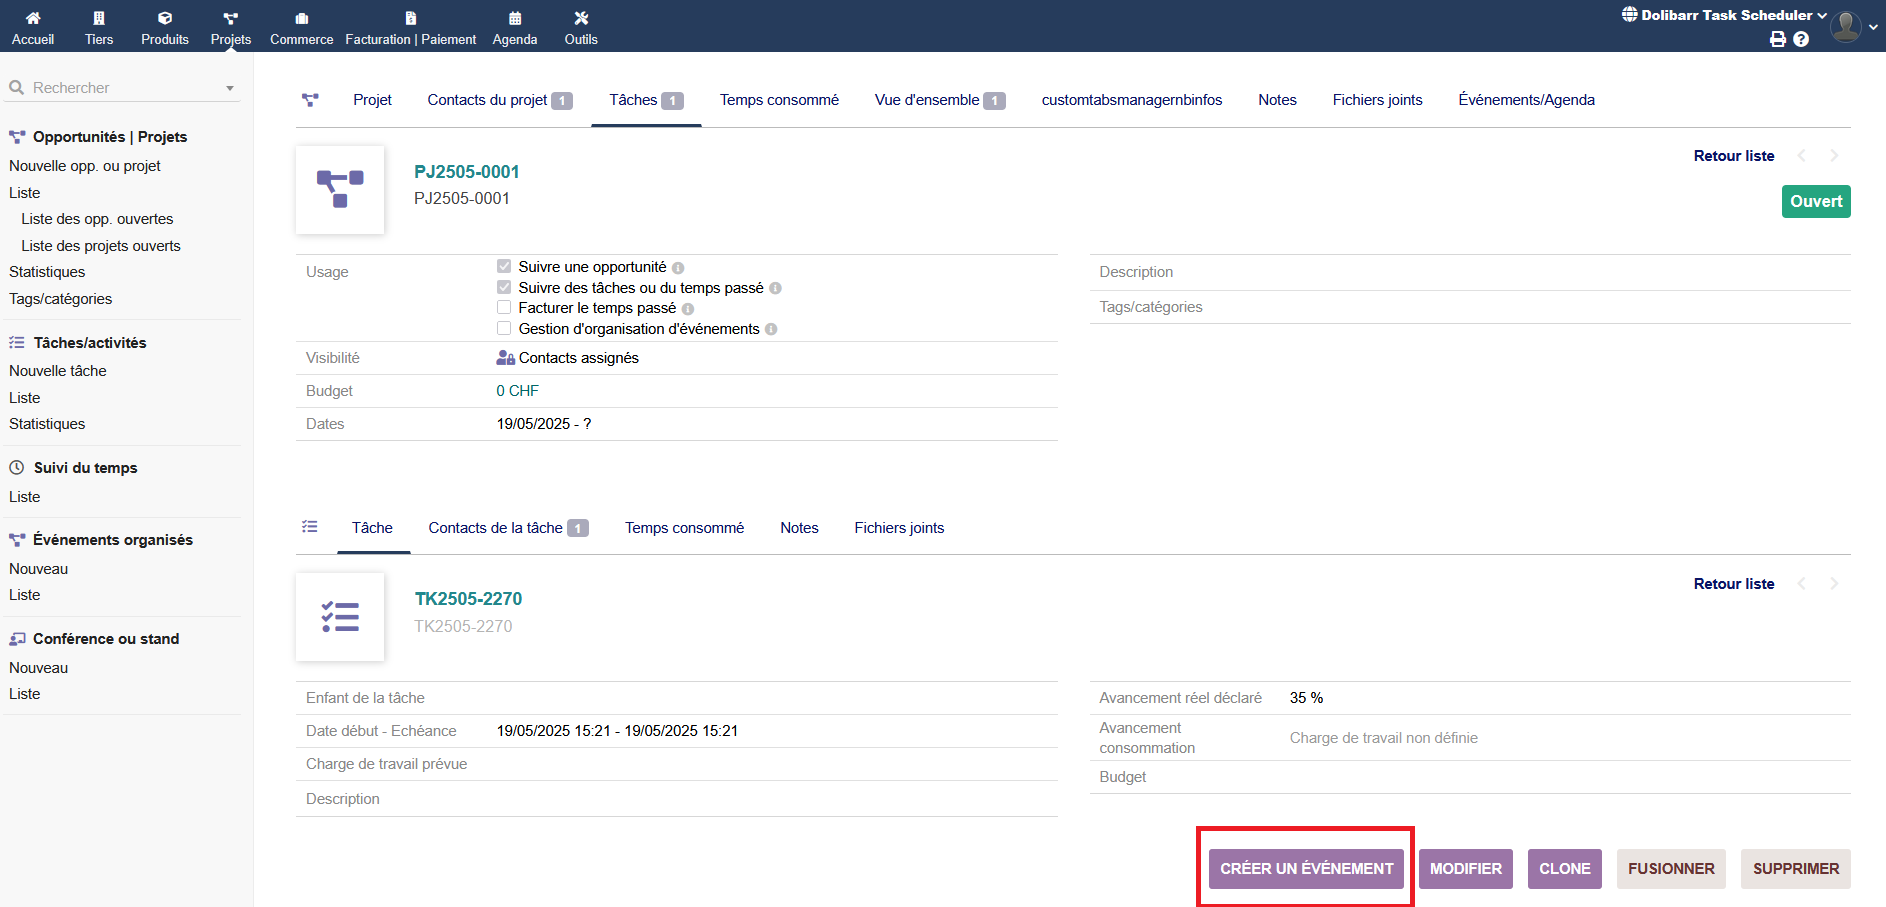1886x907 pixels.
Task: Expand the Rechercher search dropdown arrow
Action: tap(230, 88)
